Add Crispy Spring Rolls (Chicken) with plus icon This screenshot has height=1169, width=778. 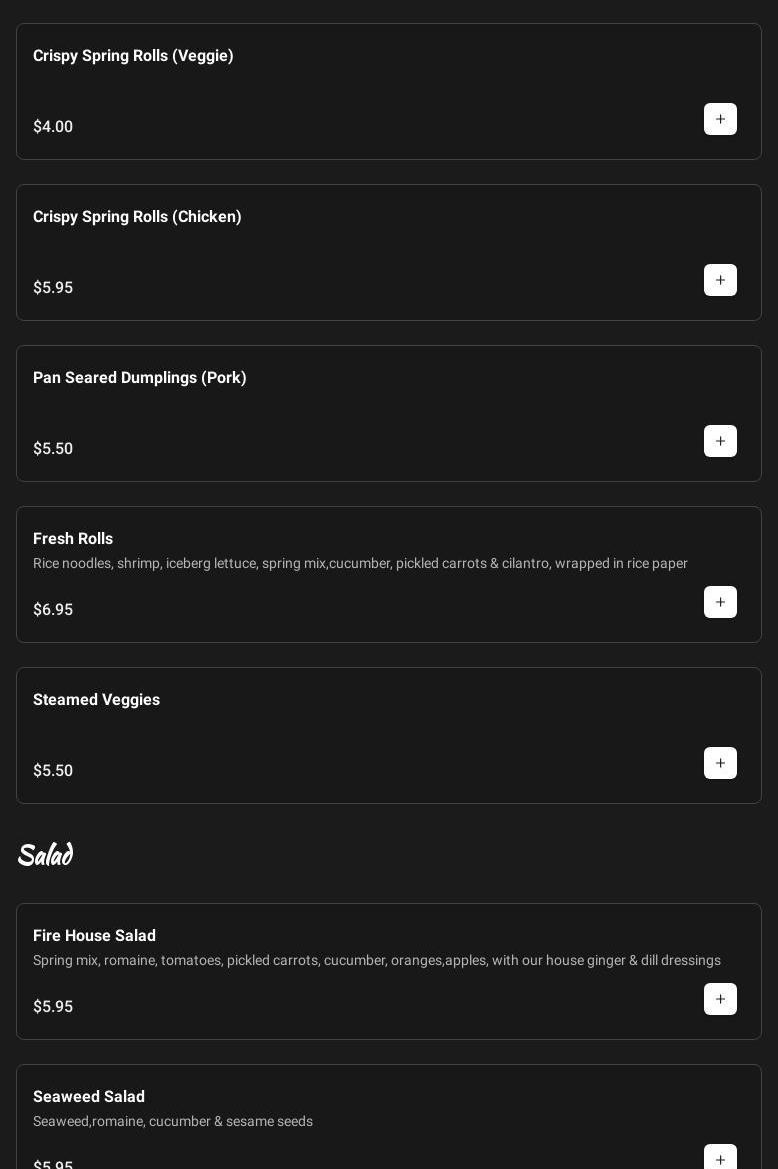(720, 280)
